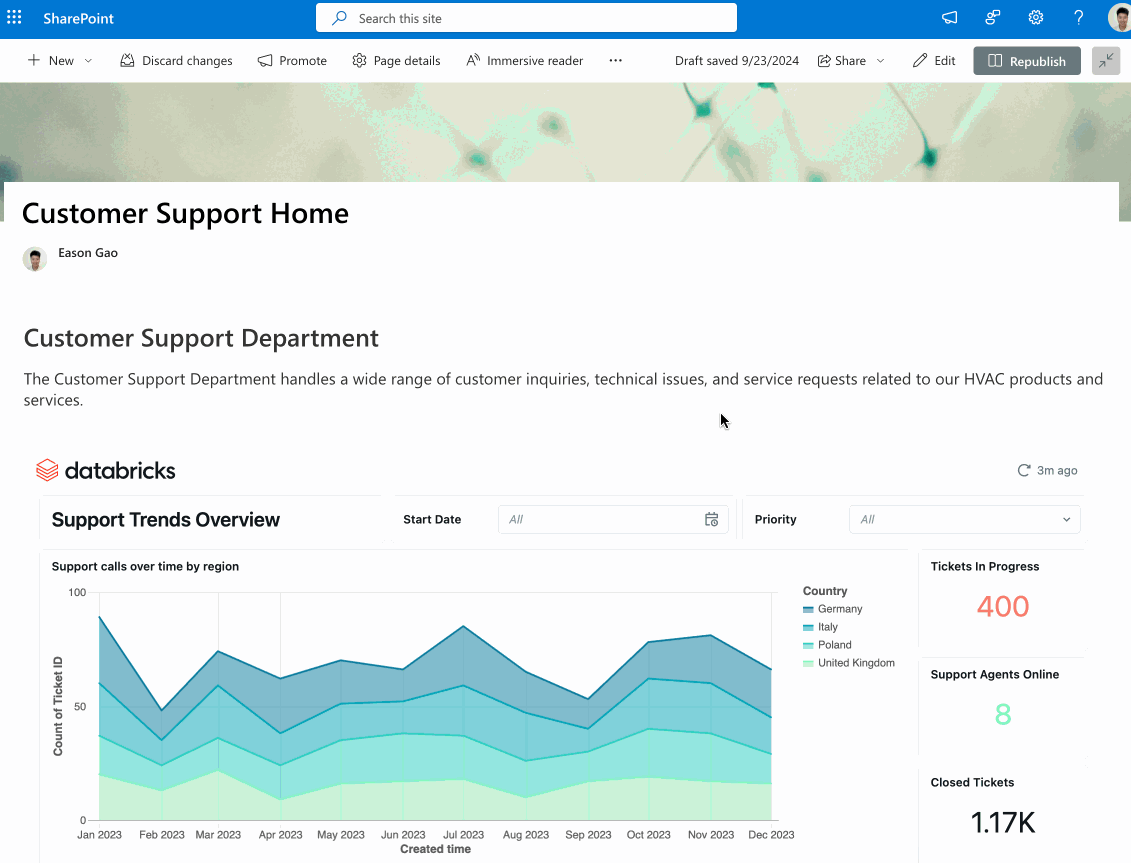Viewport: 1131px width, 863px height.
Task: Launch the Immersive reader
Action: click(x=524, y=61)
